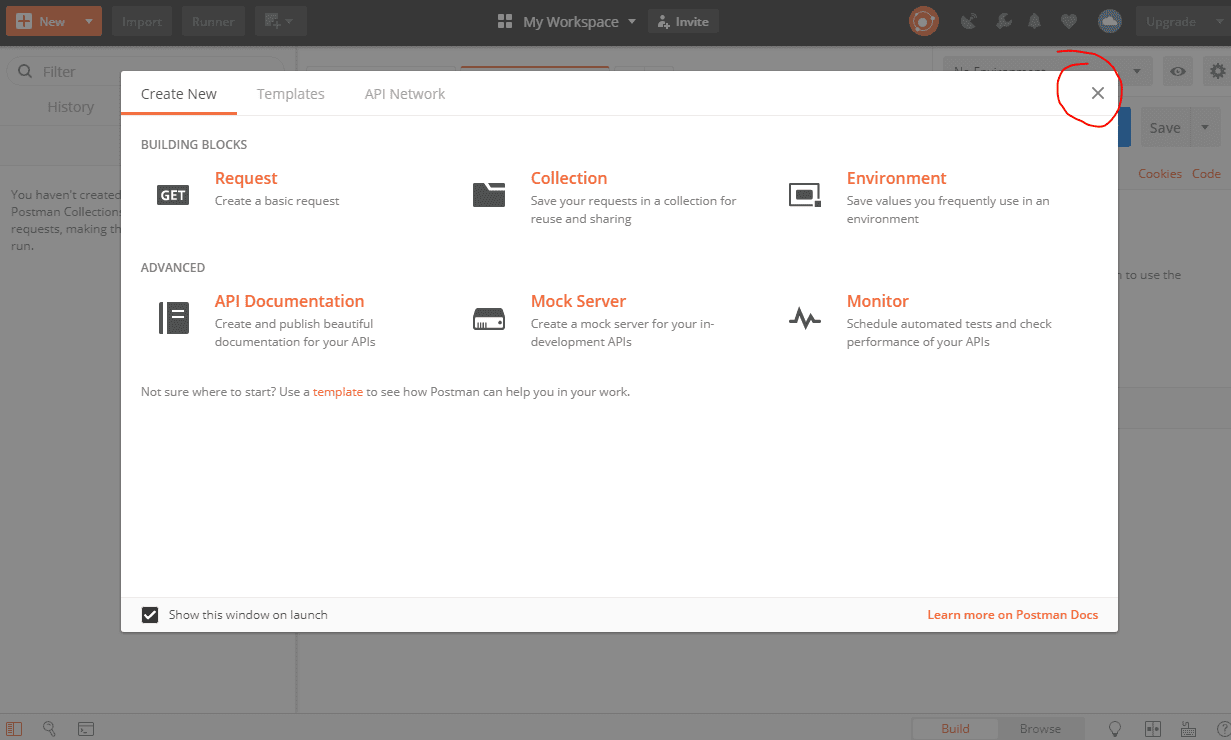The image size is (1231, 740).
Task: Click the Import button
Action: pos(141,21)
